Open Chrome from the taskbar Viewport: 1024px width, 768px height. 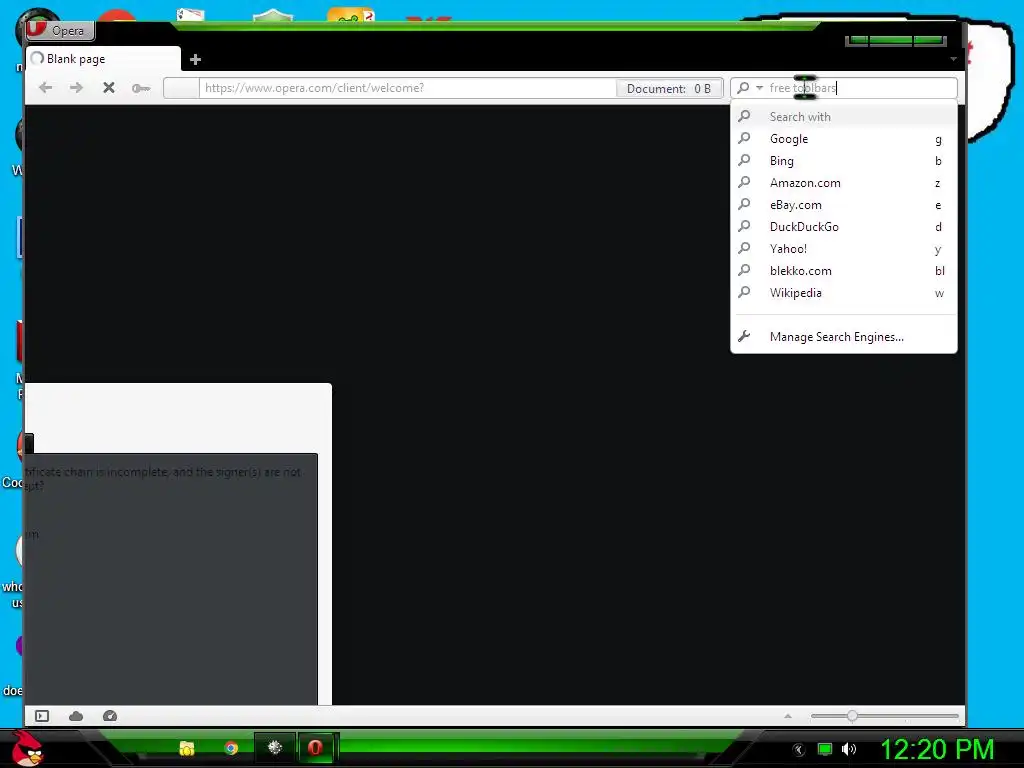(x=231, y=748)
